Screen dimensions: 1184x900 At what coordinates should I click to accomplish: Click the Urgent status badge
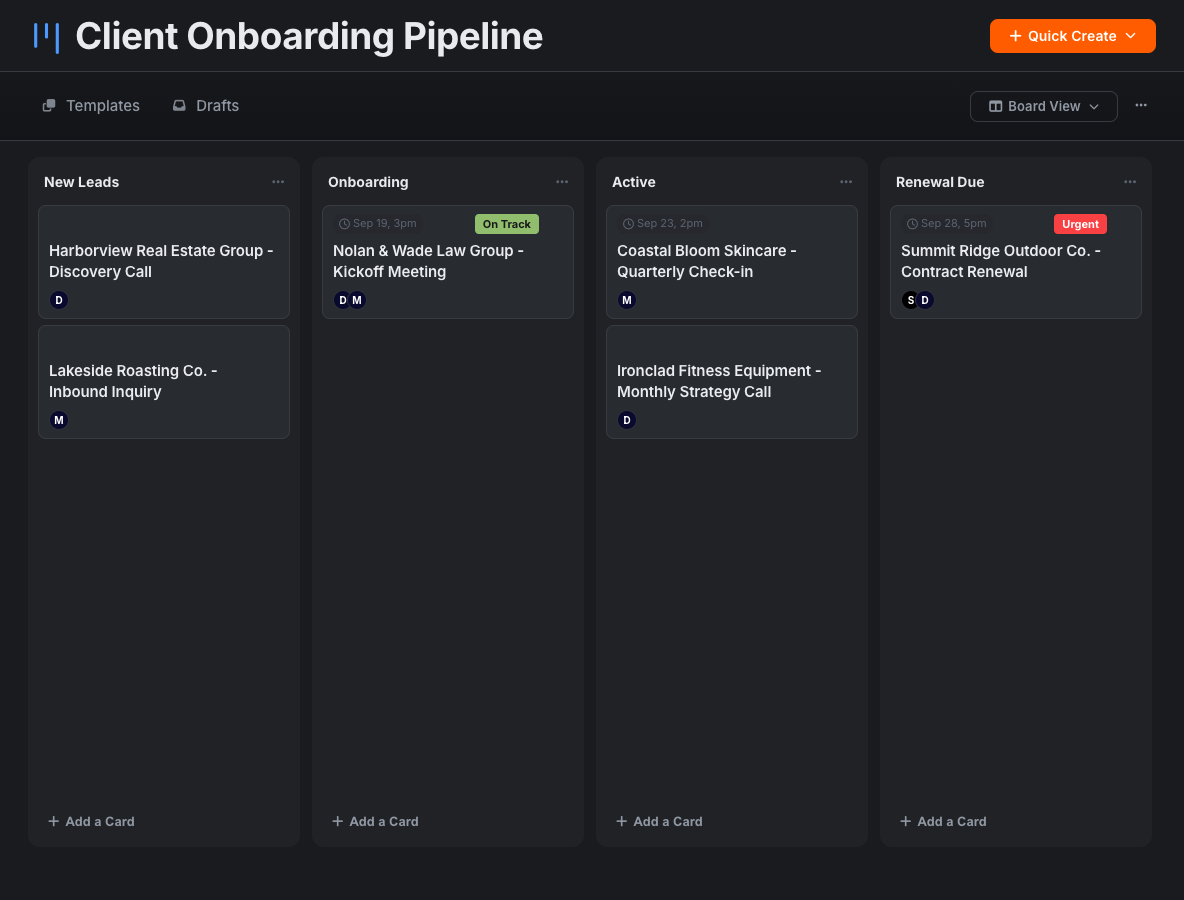click(x=1080, y=224)
